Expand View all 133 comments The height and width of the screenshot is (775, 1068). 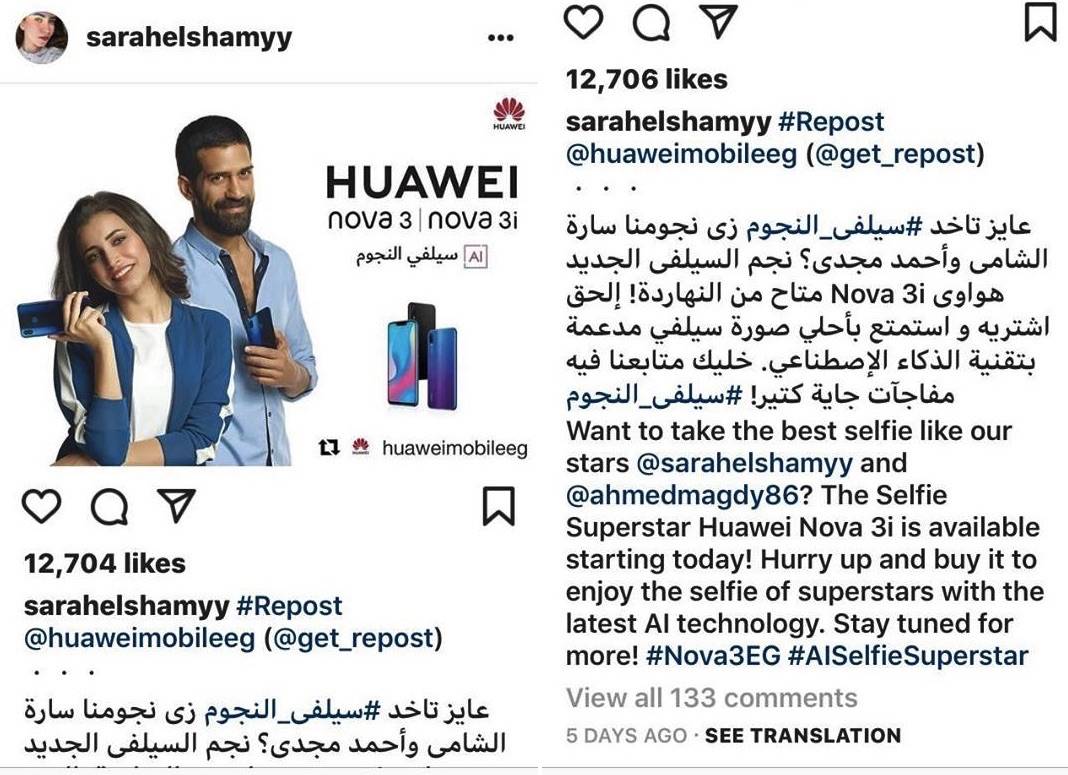[x=712, y=698]
